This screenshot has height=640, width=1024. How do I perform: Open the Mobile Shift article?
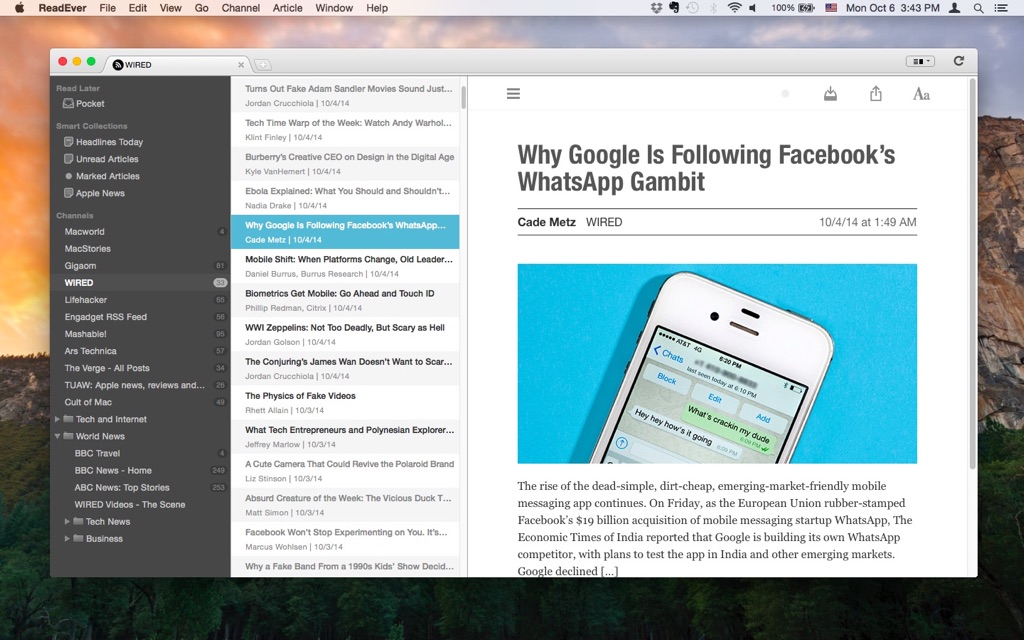coord(345,266)
